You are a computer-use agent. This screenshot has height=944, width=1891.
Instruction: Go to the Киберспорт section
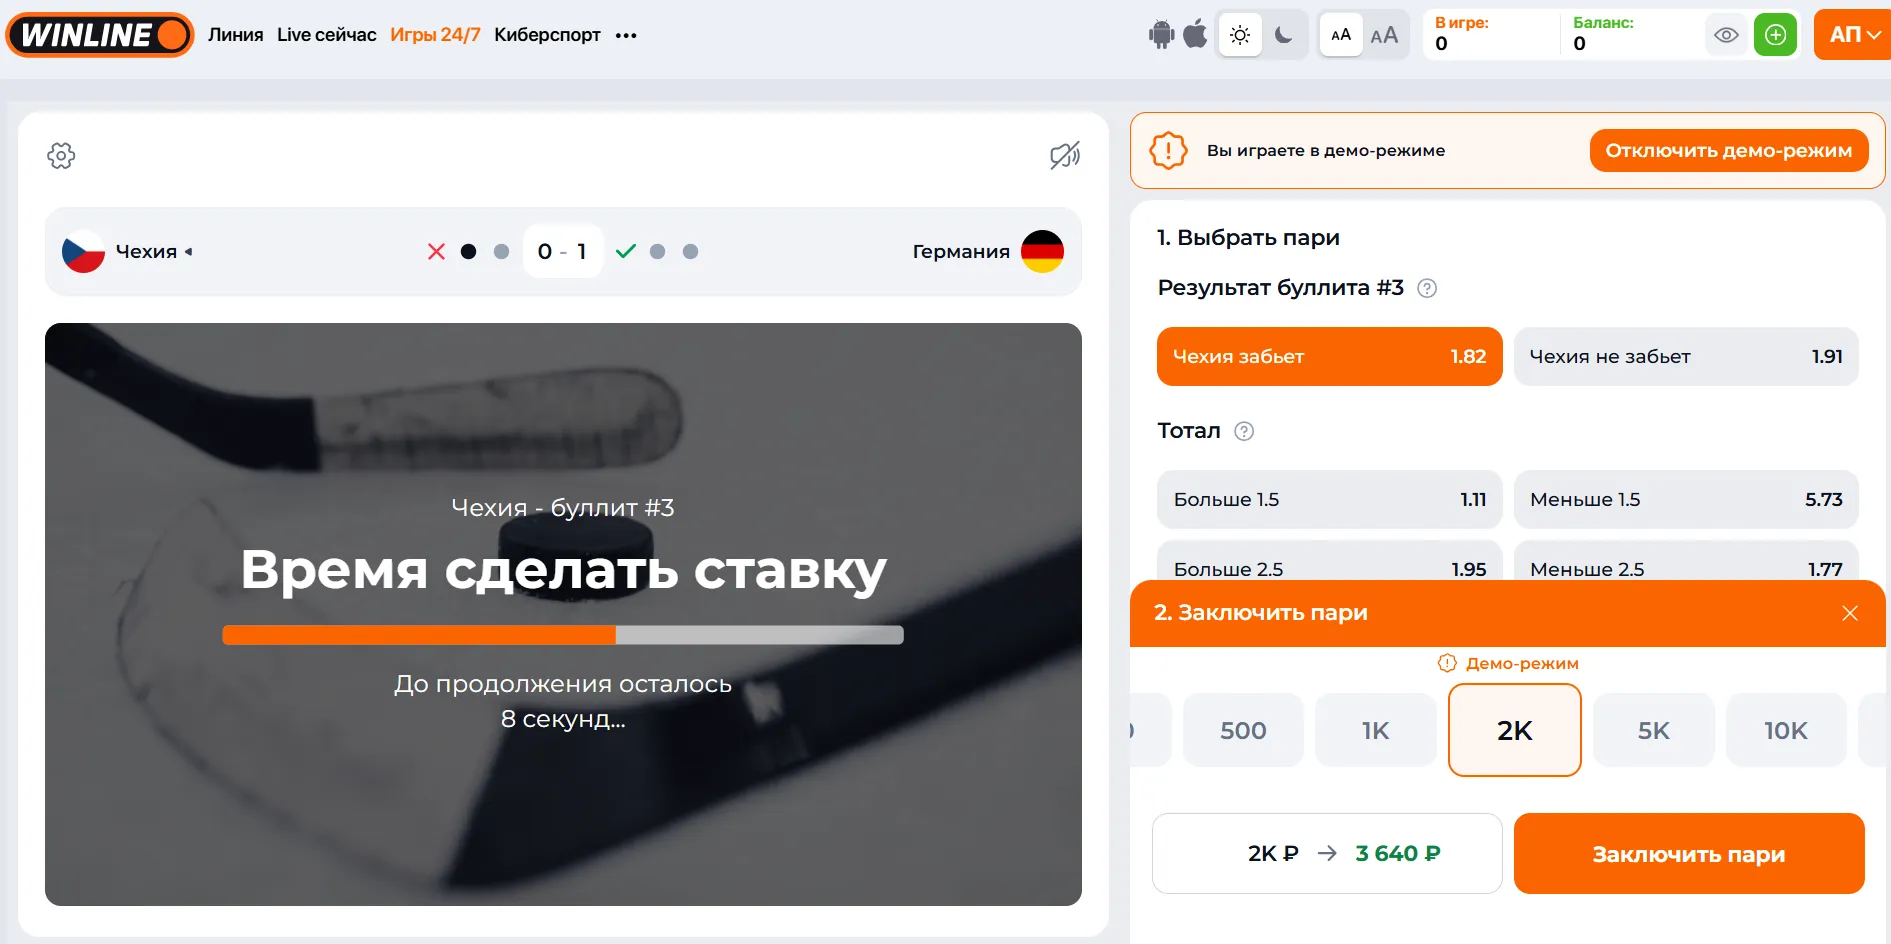point(547,35)
